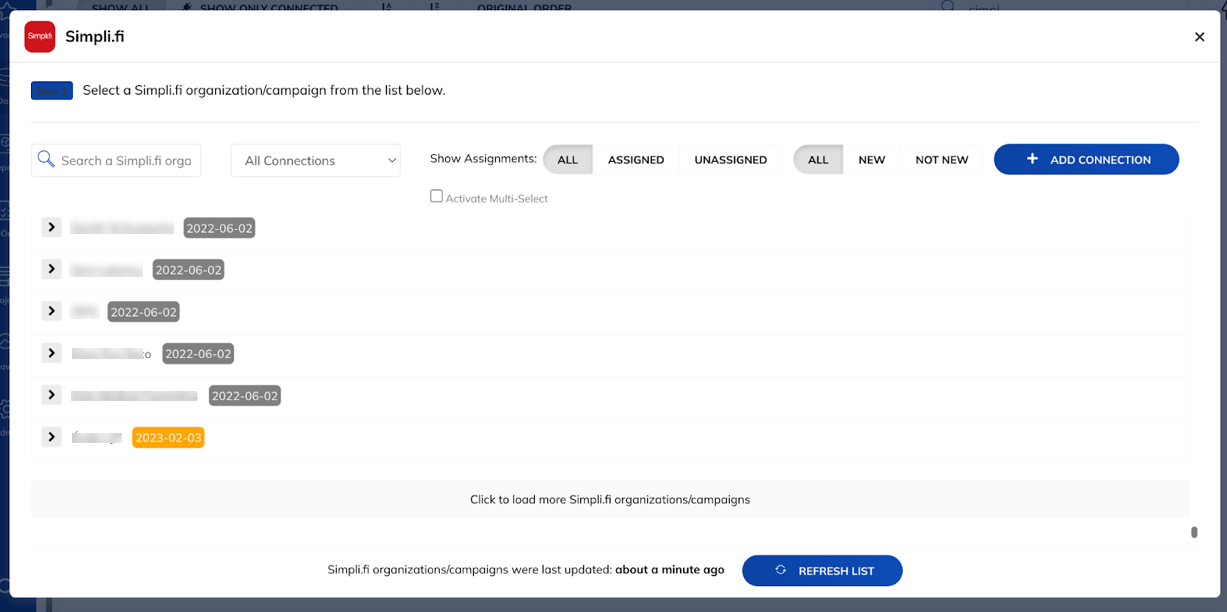The image size is (1227, 612).
Task: Show only NEW items
Action: (872, 160)
